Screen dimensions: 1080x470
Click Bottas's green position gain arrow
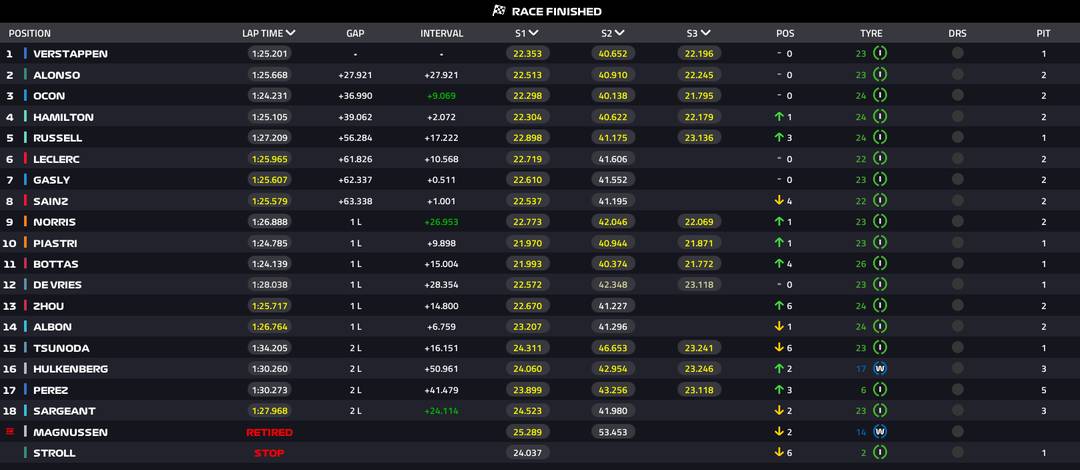pyautogui.click(x=779, y=263)
